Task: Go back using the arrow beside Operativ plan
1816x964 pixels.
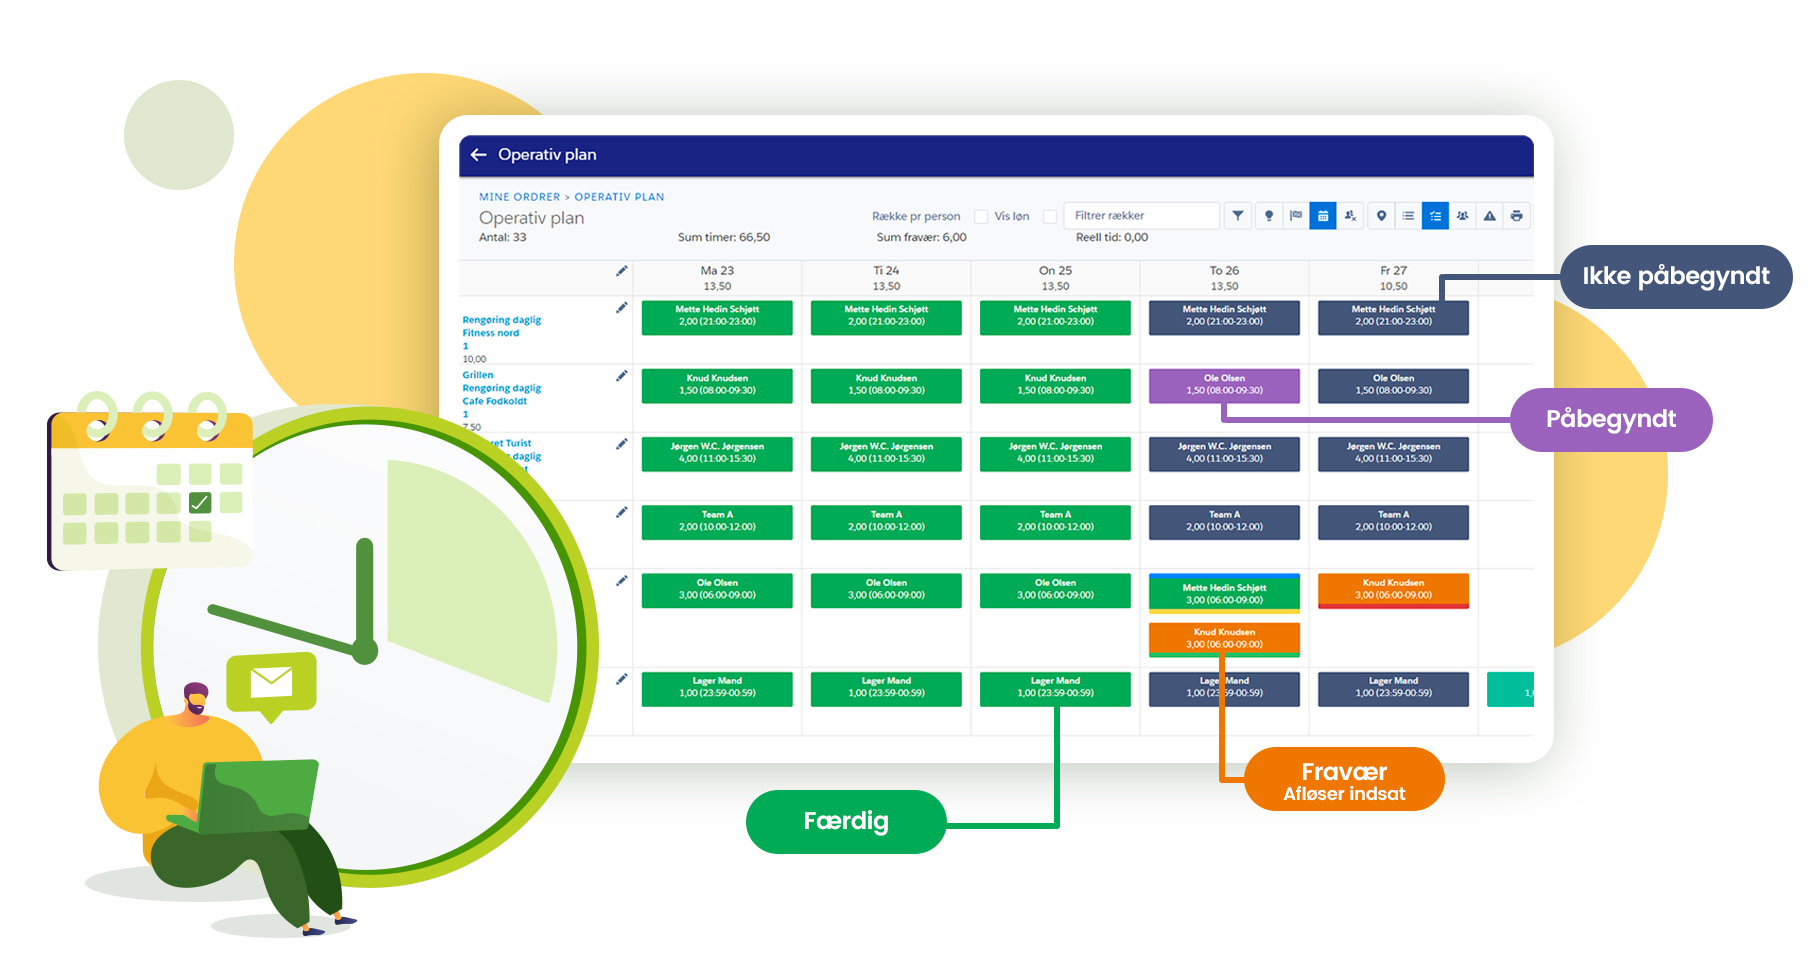Action: (478, 155)
